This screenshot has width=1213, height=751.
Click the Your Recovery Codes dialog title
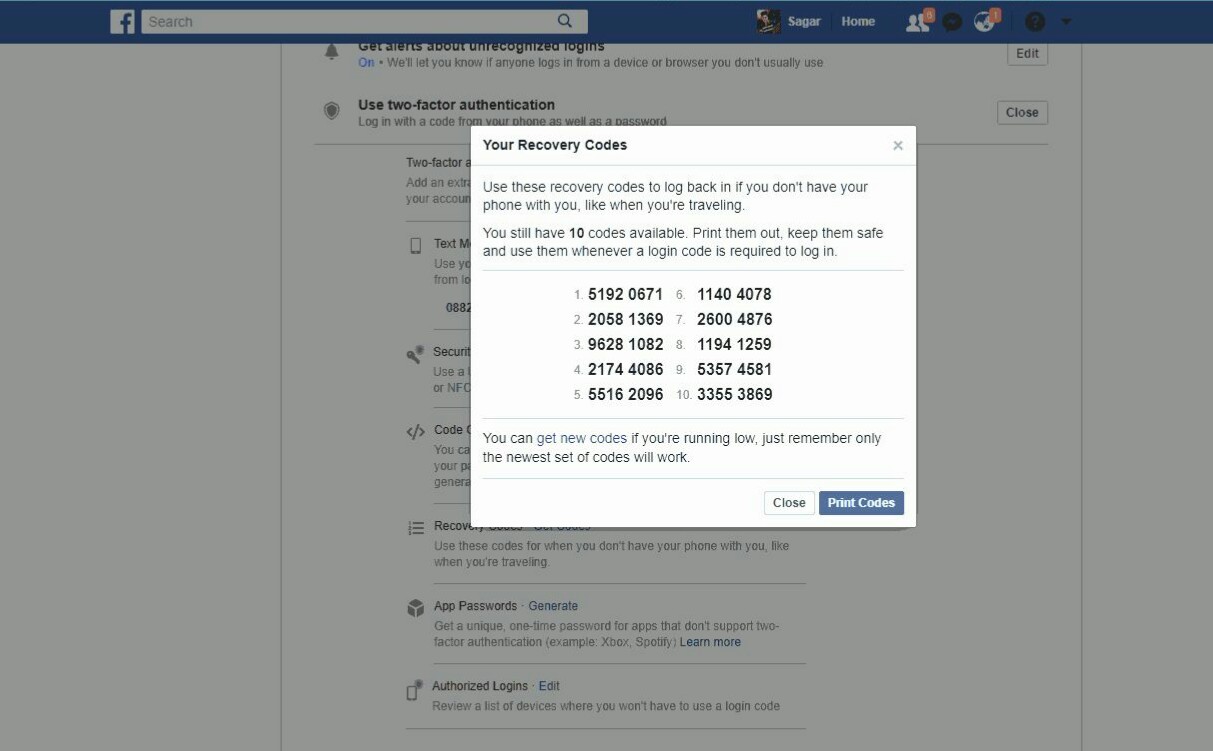tap(555, 145)
